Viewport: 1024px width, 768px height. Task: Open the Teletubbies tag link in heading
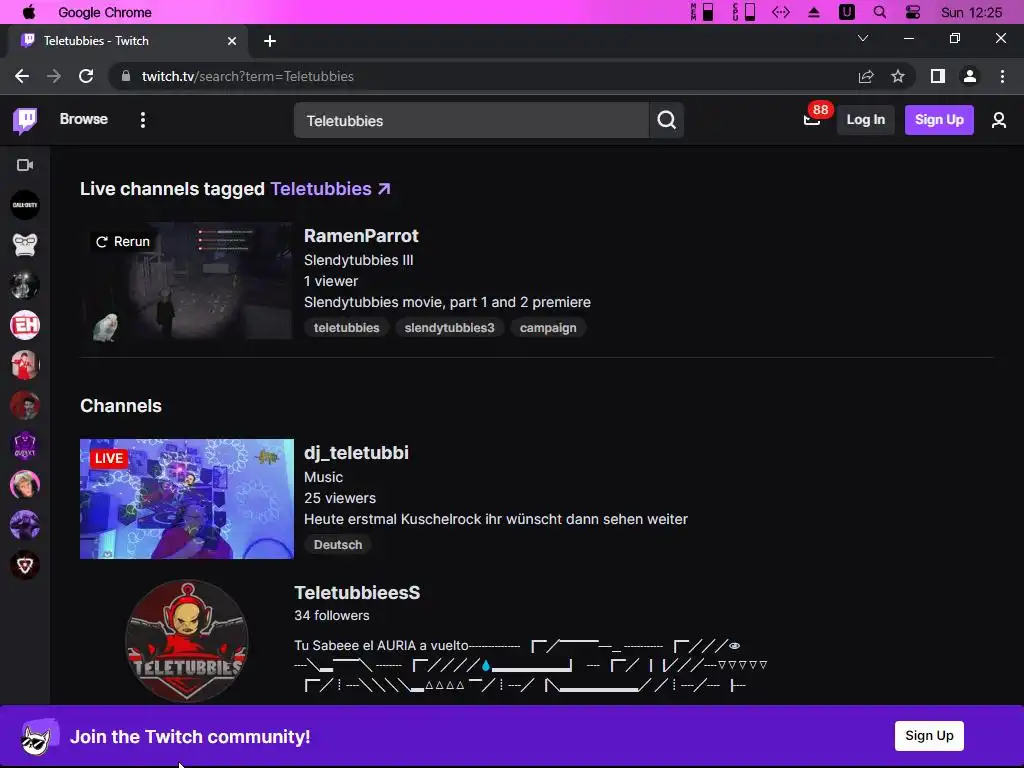click(330, 189)
